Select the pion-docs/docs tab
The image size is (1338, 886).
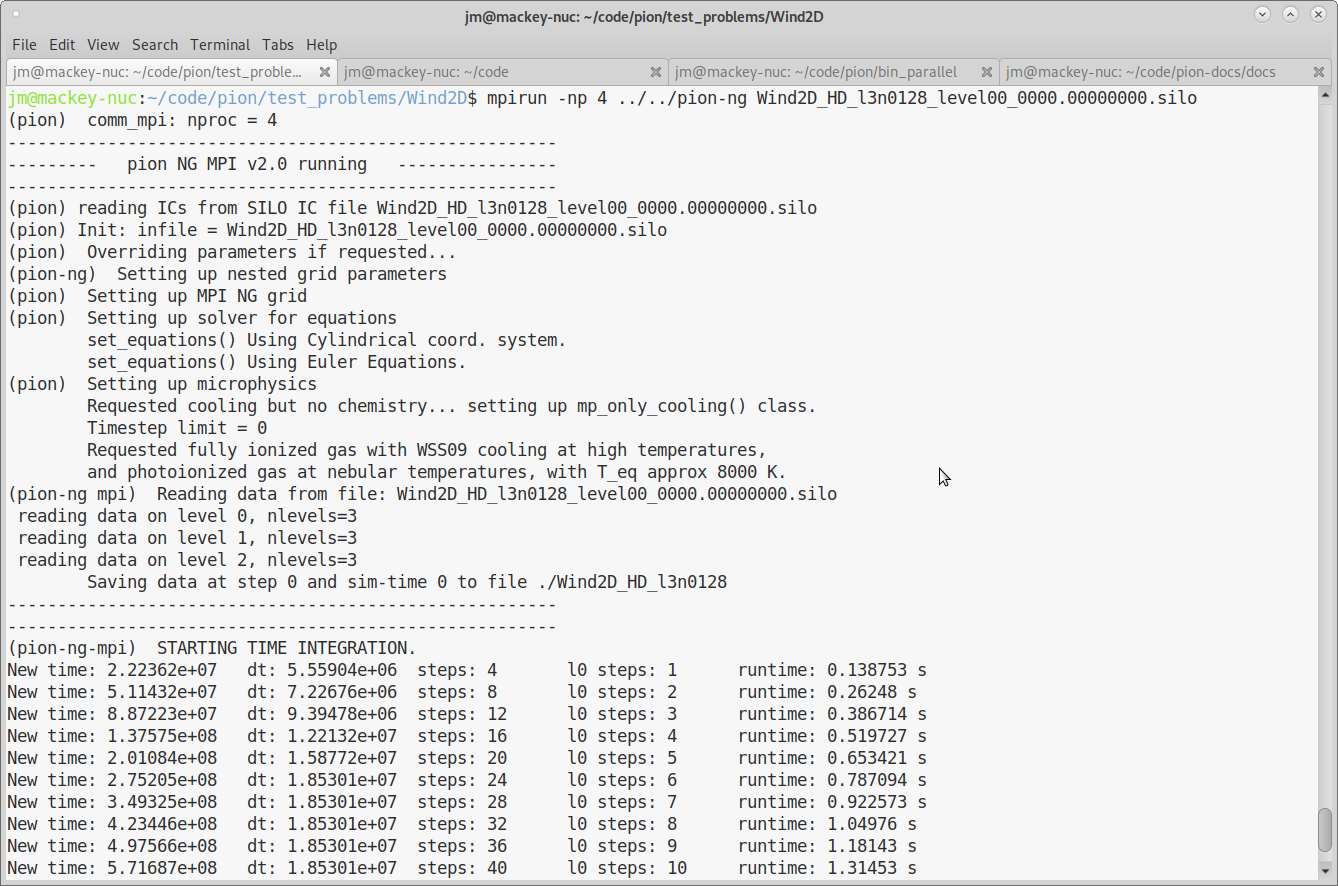point(1140,72)
